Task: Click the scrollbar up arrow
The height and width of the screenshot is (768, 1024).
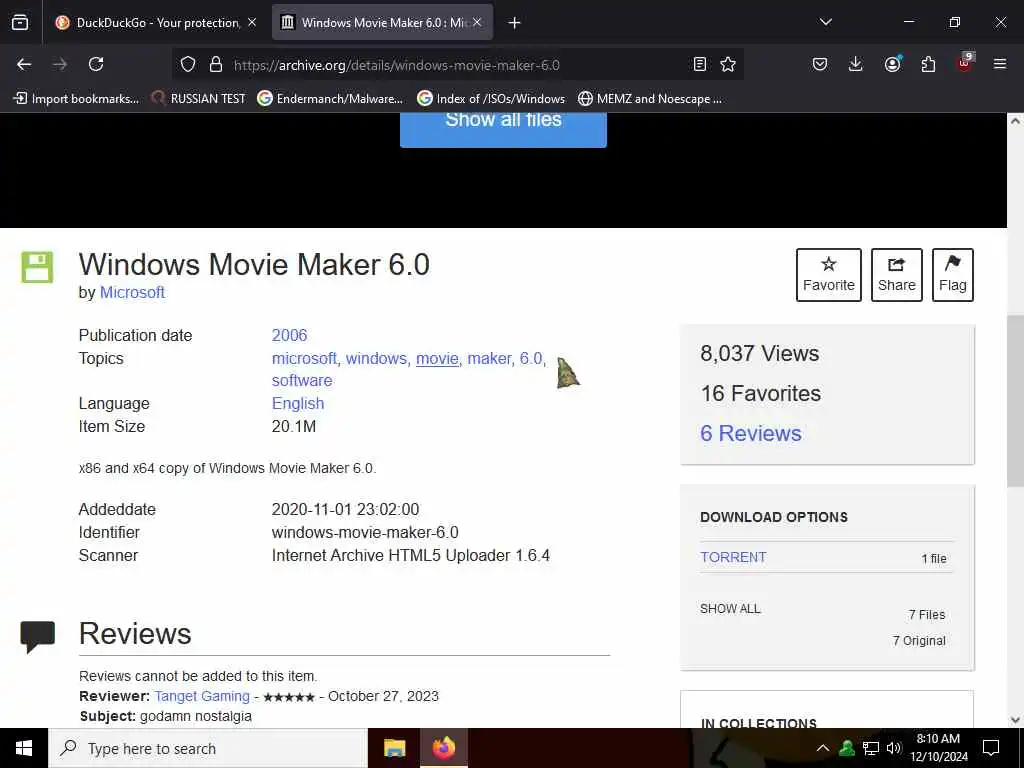Action: click(x=1015, y=121)
